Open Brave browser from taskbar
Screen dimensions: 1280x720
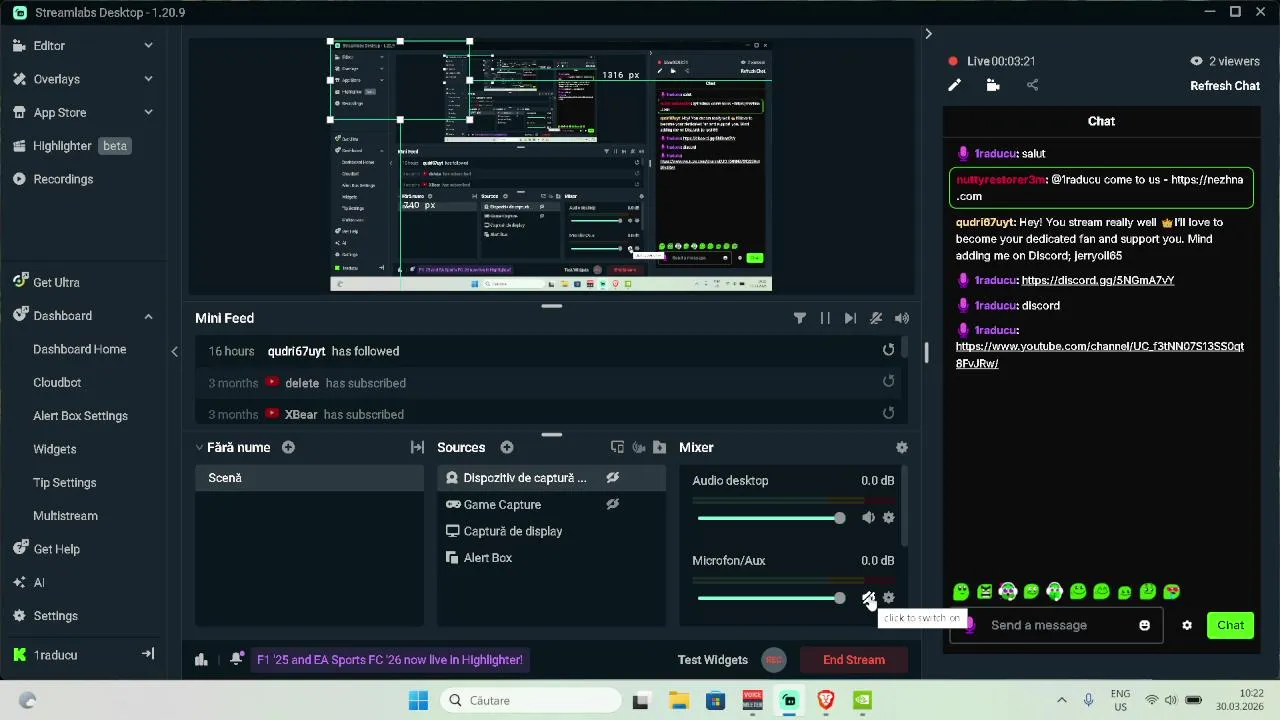(826, 700)
